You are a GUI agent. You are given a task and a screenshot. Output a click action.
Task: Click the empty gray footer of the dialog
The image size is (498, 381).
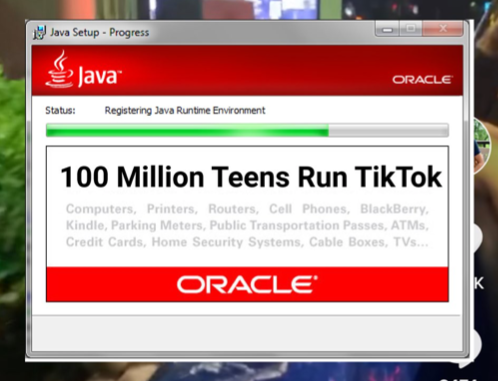click(247, 333)
